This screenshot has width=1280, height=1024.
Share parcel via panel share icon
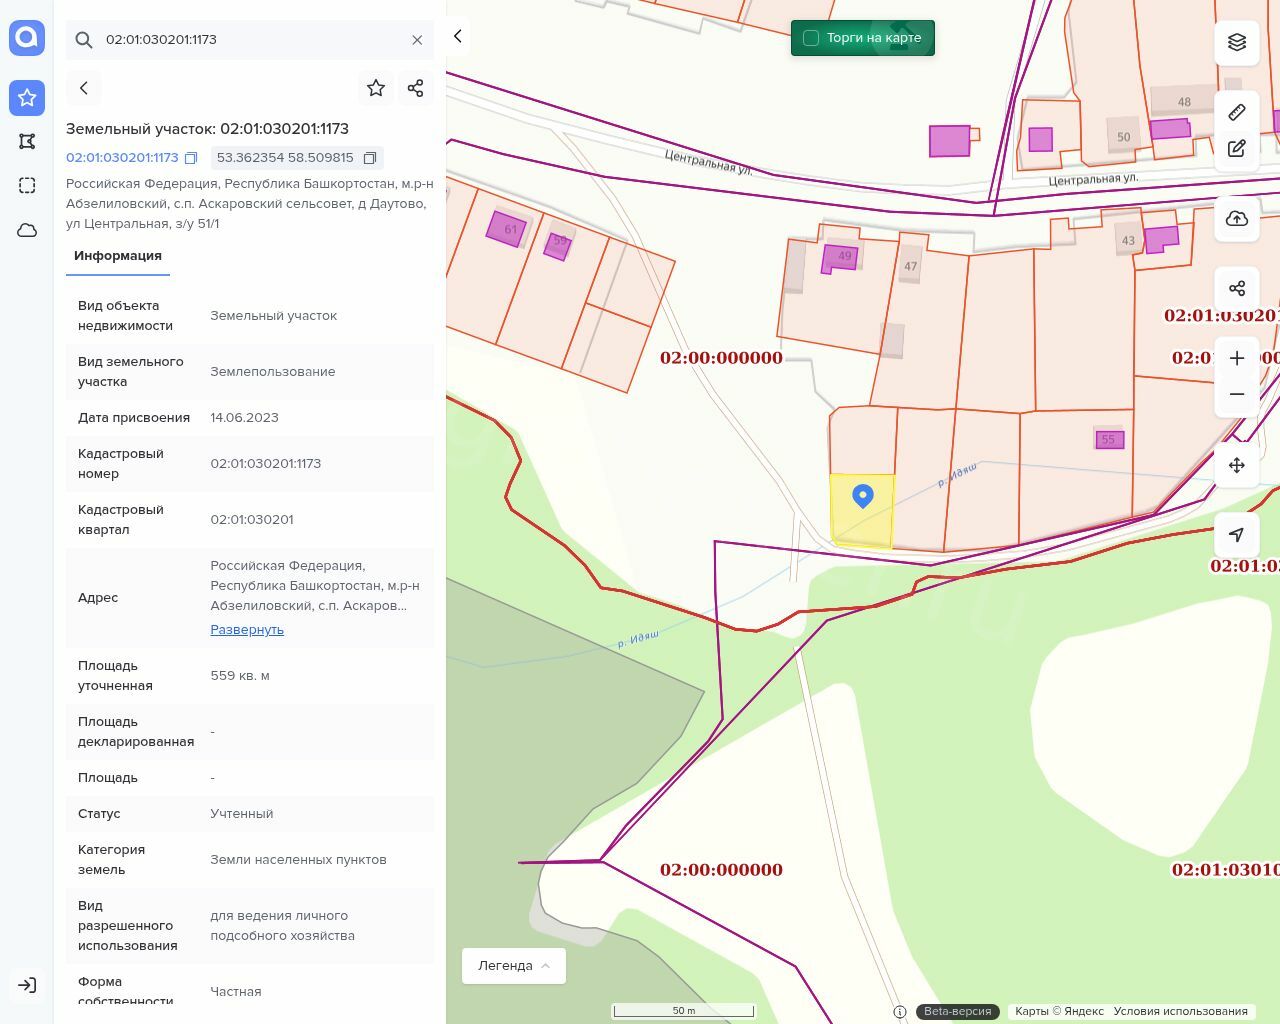[416, 88]
